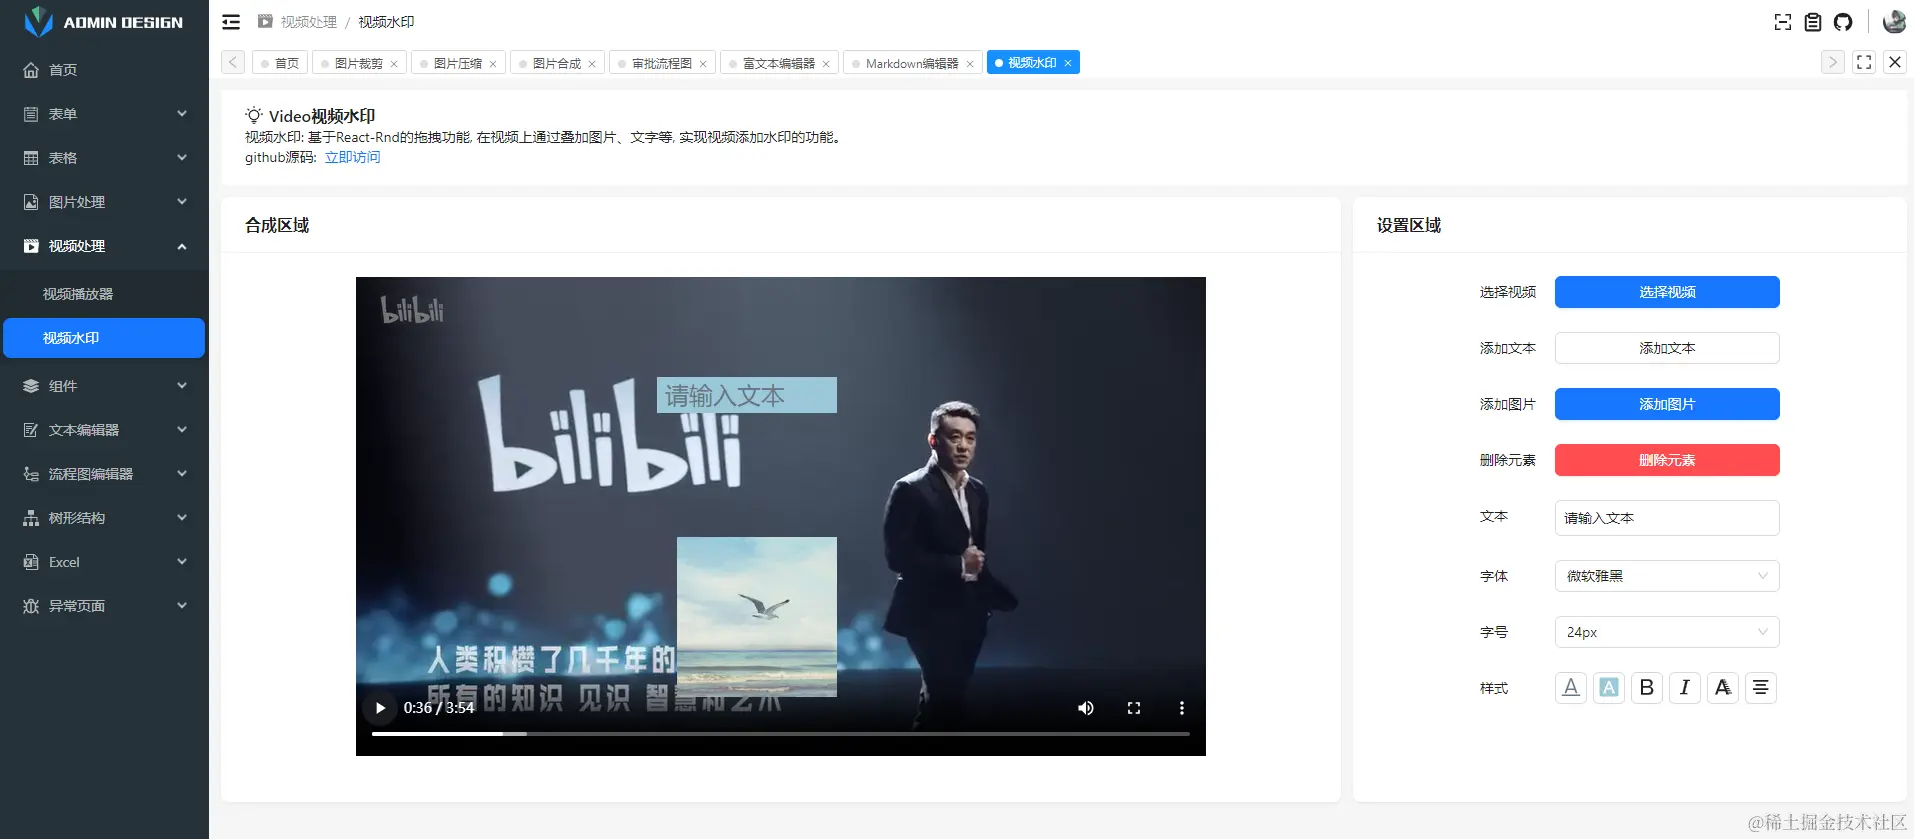The width and height of the screenshot is (1914, 839).
Task: Close the 审批流程图 tab
Action: pyautogui.click(x=703, y=64)
